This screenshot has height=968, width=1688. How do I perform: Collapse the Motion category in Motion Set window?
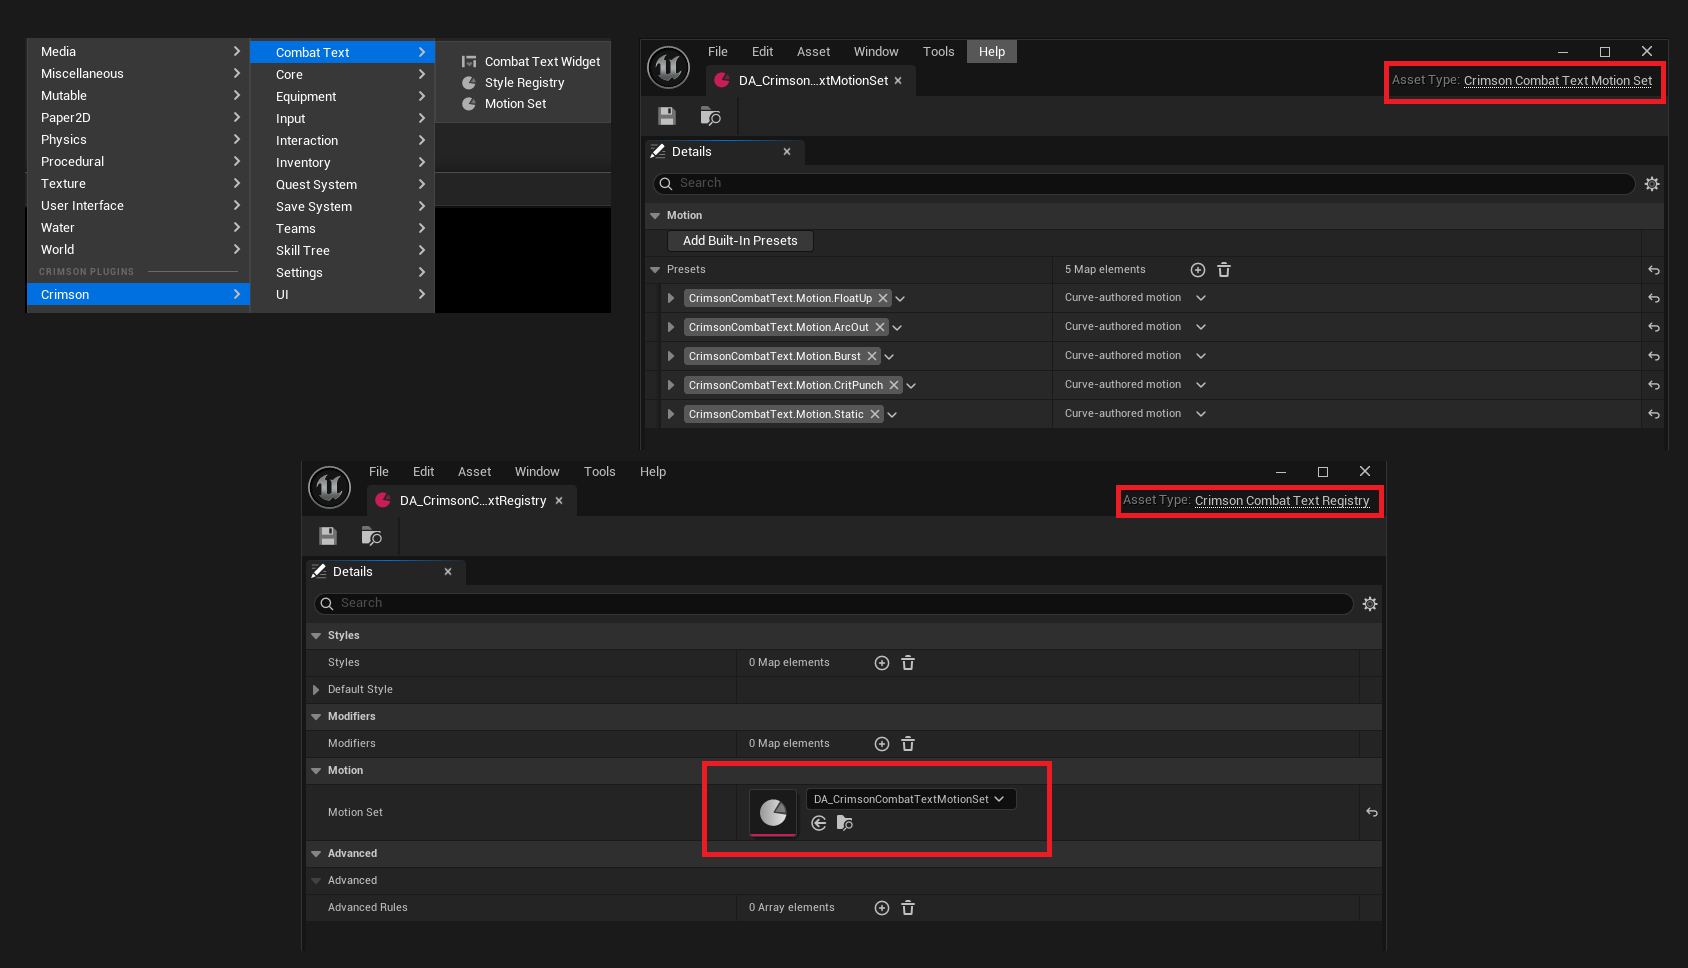[x=656, y=216]
